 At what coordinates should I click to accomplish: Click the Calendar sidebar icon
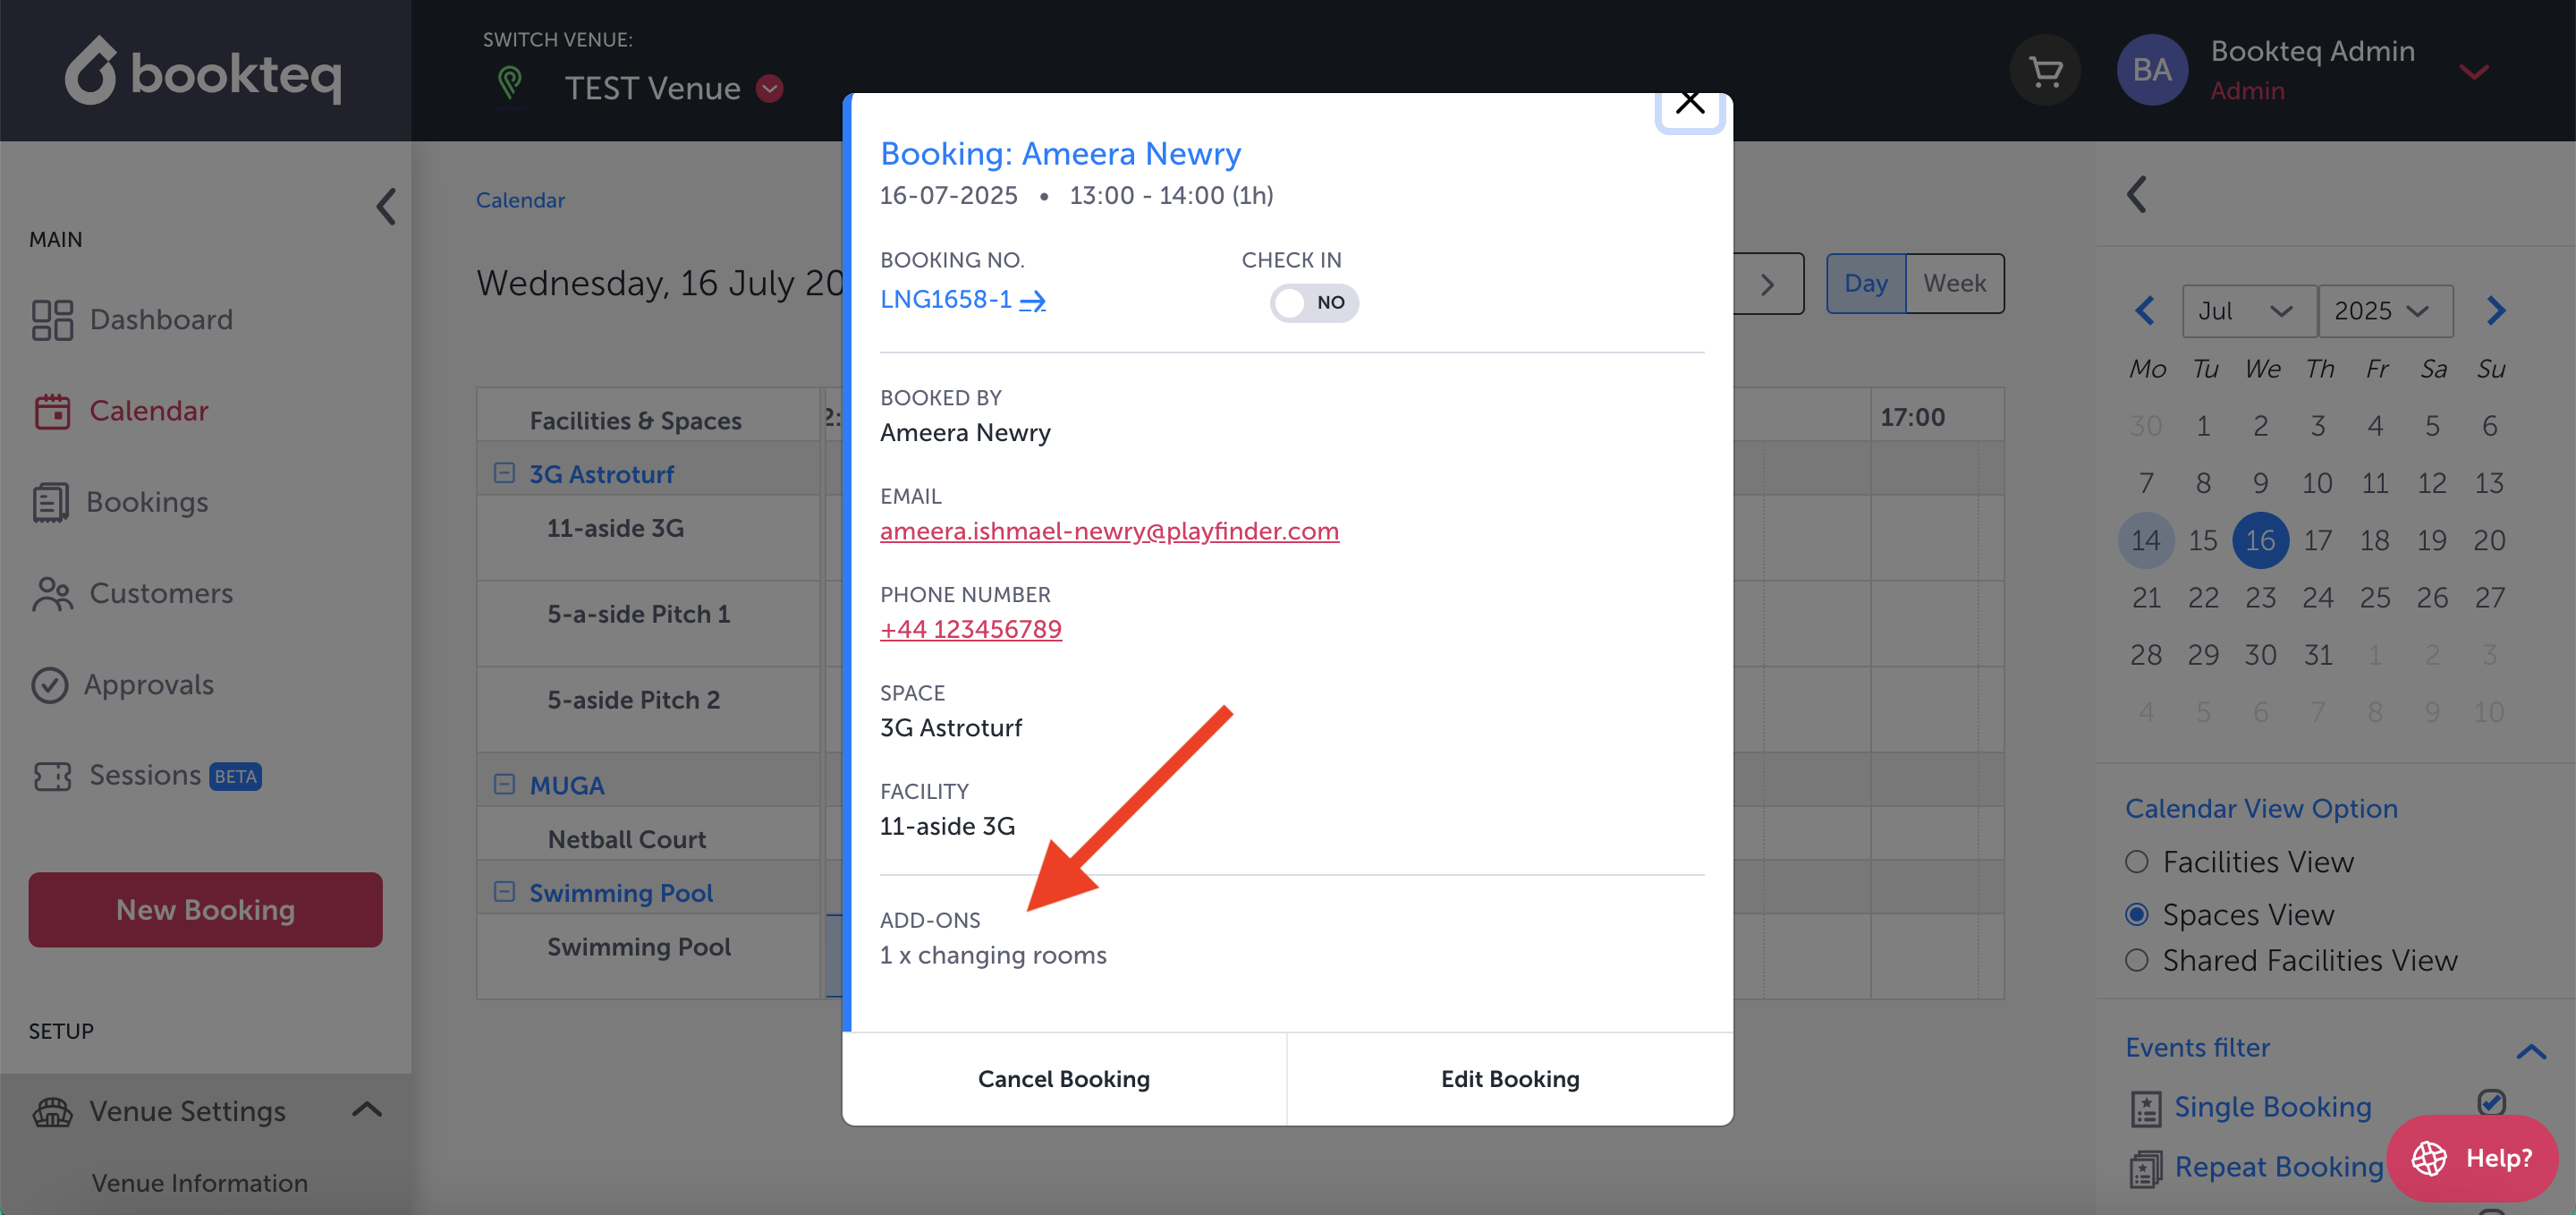coord(52,411)
